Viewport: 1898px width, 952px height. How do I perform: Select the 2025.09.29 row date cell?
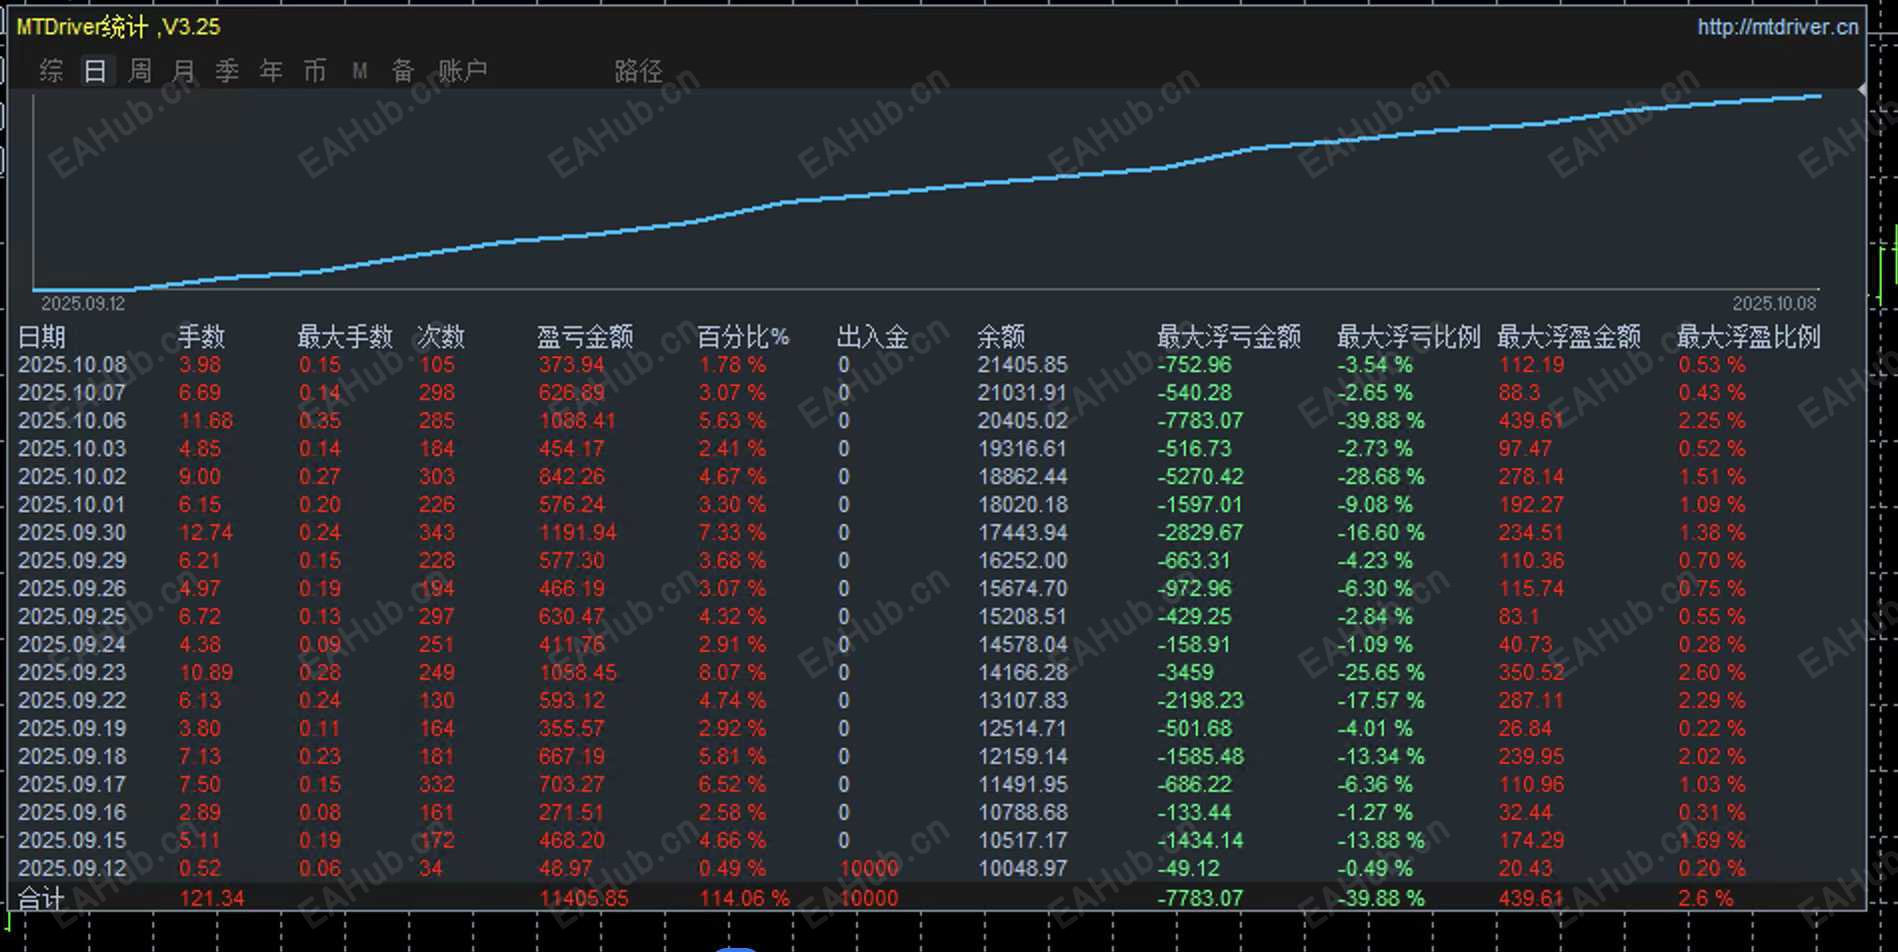click(72, 561)
